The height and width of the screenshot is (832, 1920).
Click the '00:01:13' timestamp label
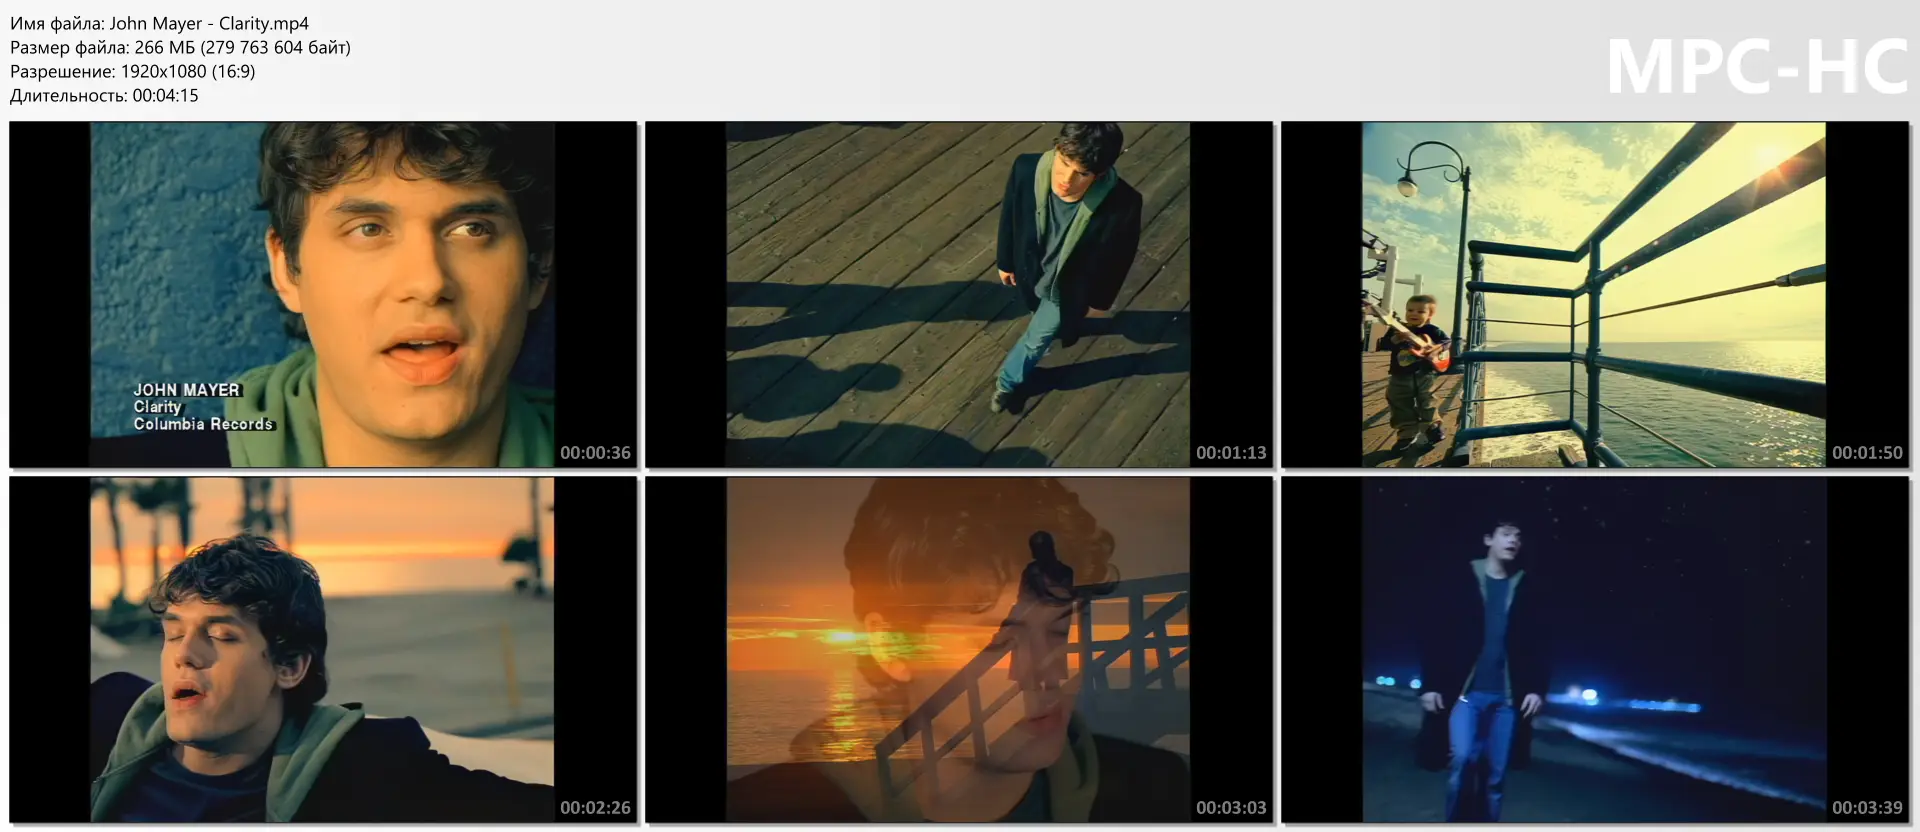pyautogui.click(x=1231, y=453)
